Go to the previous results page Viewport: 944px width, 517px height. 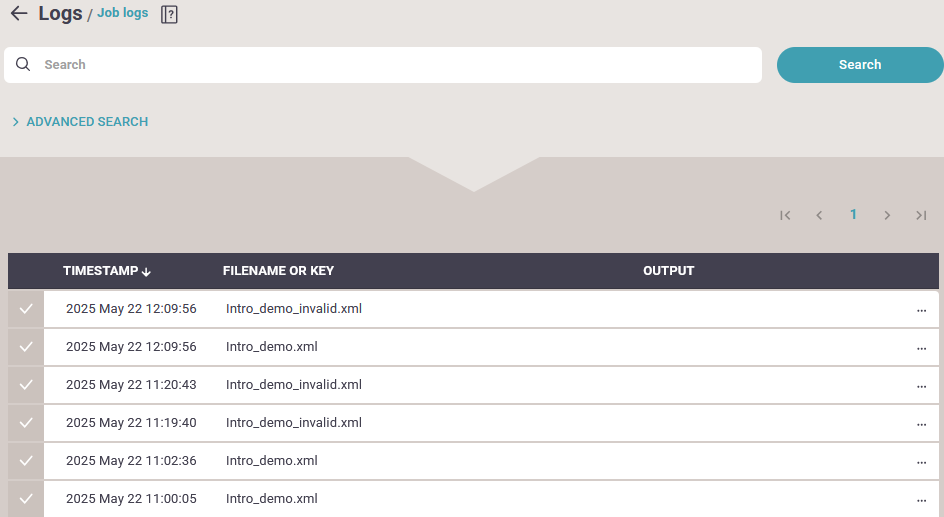819,215
